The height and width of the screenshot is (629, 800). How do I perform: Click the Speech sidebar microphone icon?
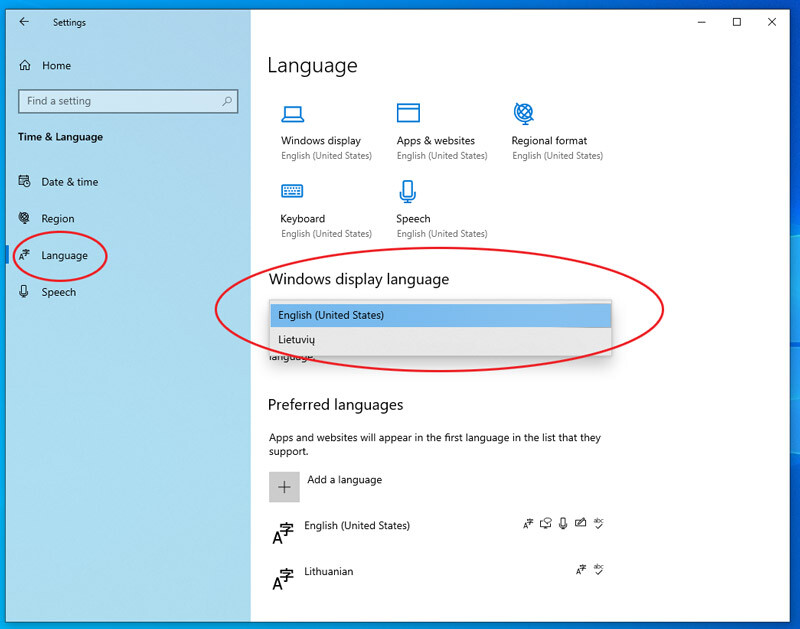coord(23,291)
